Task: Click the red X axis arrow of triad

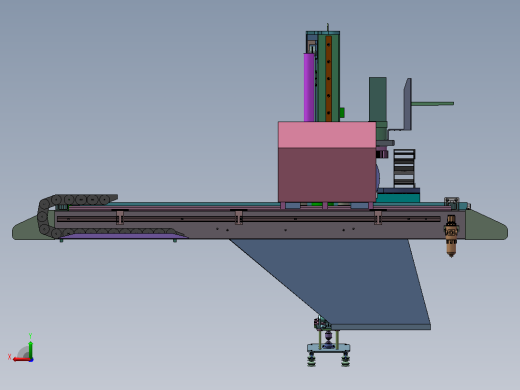Action: pos(21,359)
